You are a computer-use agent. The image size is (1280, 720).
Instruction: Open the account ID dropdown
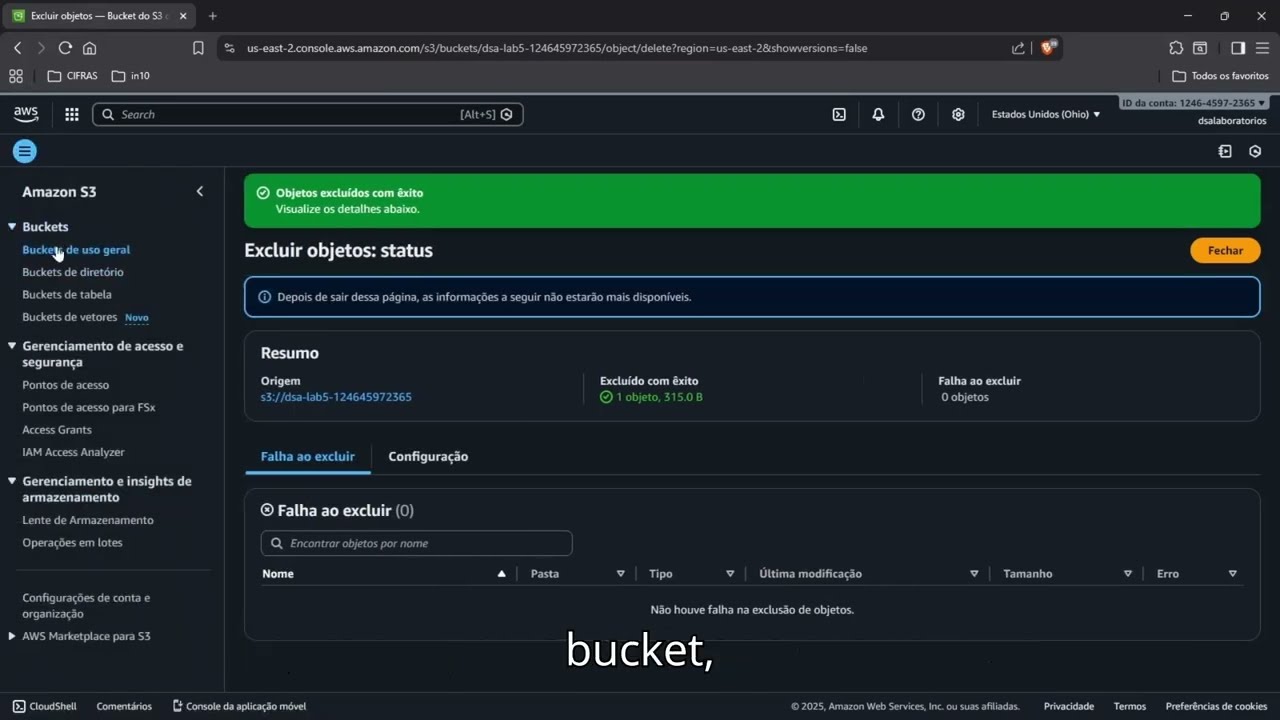[x=1194, y=103]
